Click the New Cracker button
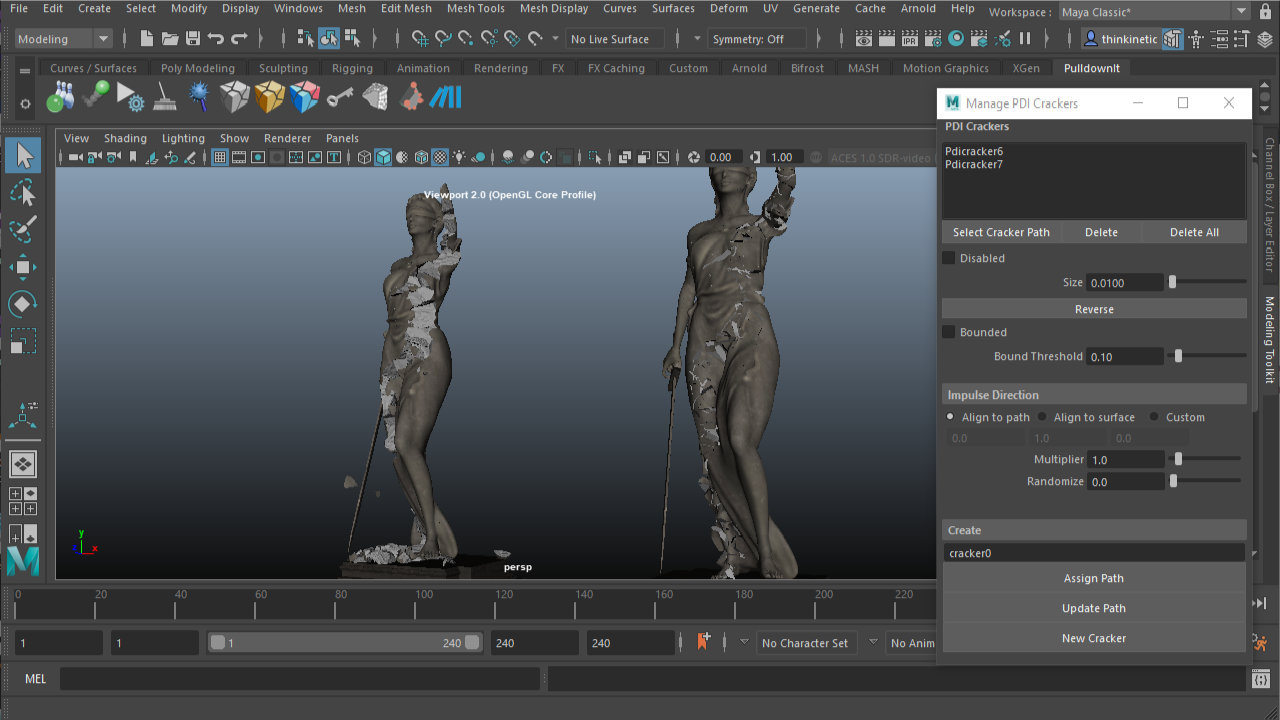The image size is (1280, 720). (x=1094, y=638)
